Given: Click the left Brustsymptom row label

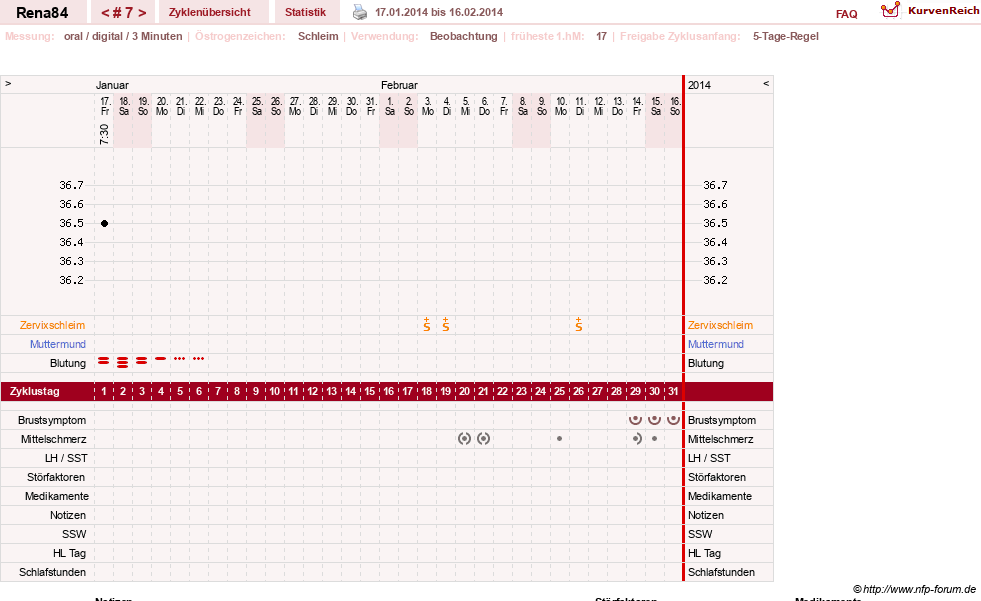Looking at the screenshot, I should pos(52,420).
